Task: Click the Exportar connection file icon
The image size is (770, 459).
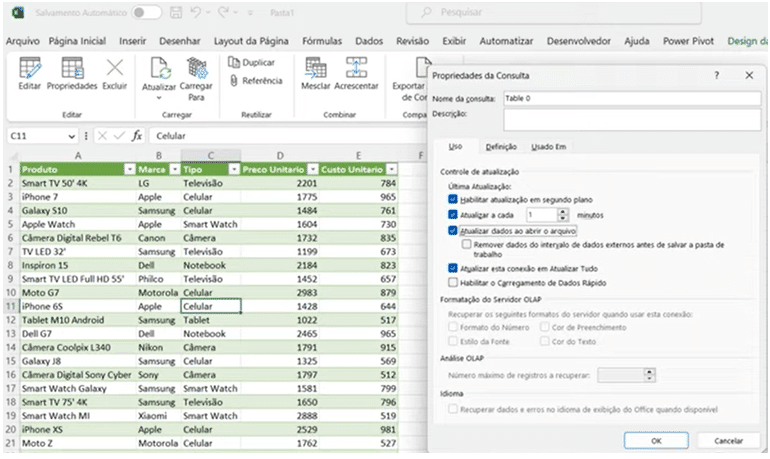Action: click(422, 68)
